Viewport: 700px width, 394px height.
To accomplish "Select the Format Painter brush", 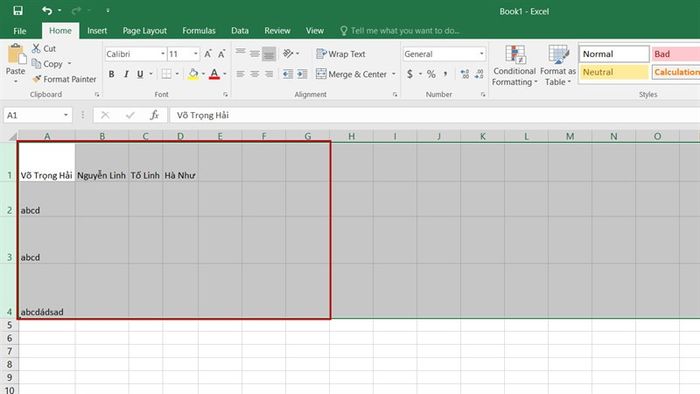I will click(x=37, y=79).
